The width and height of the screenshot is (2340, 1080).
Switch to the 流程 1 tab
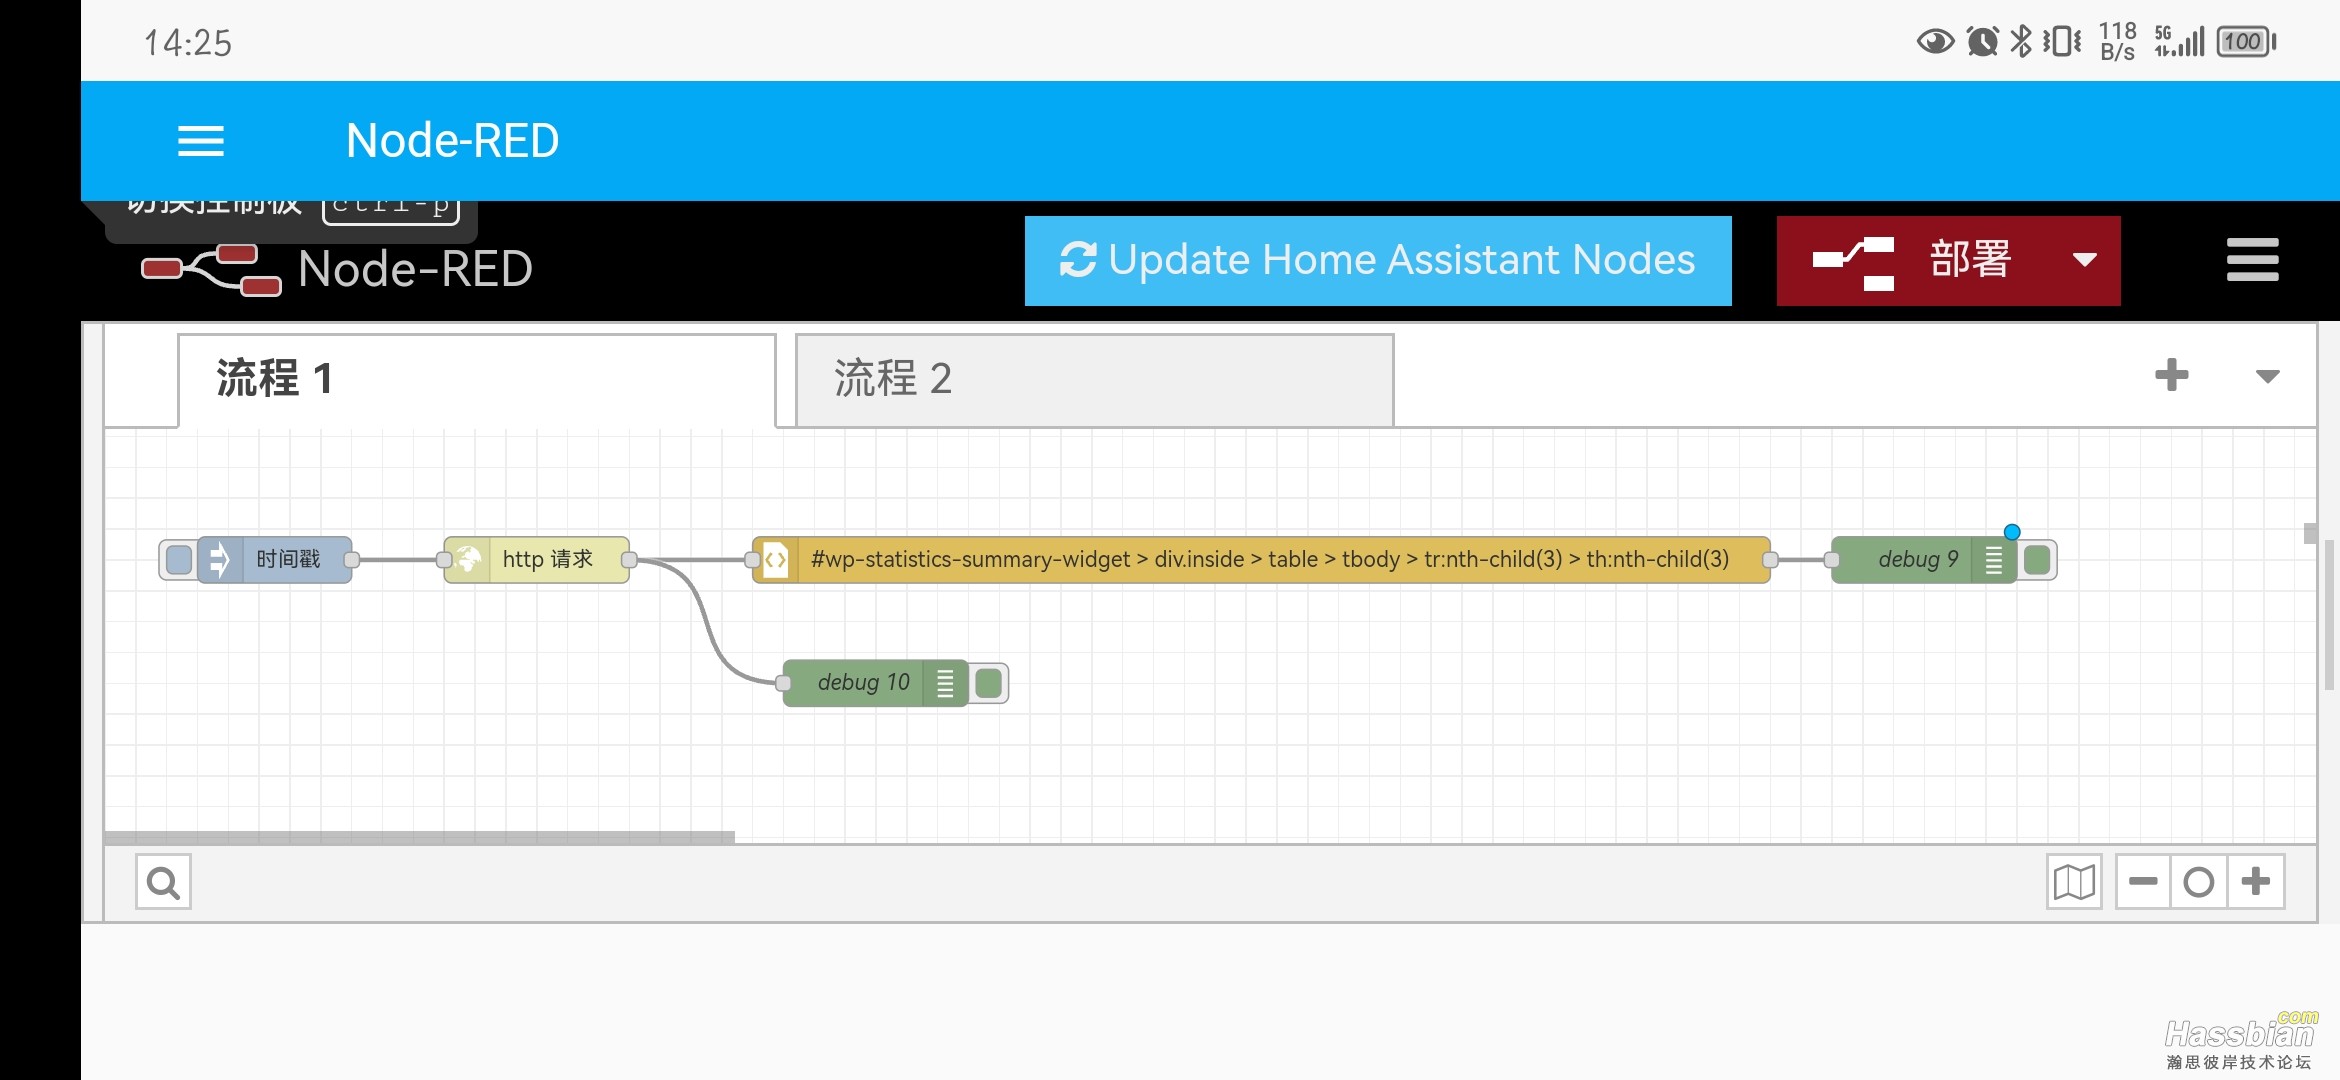coord(477,379)
